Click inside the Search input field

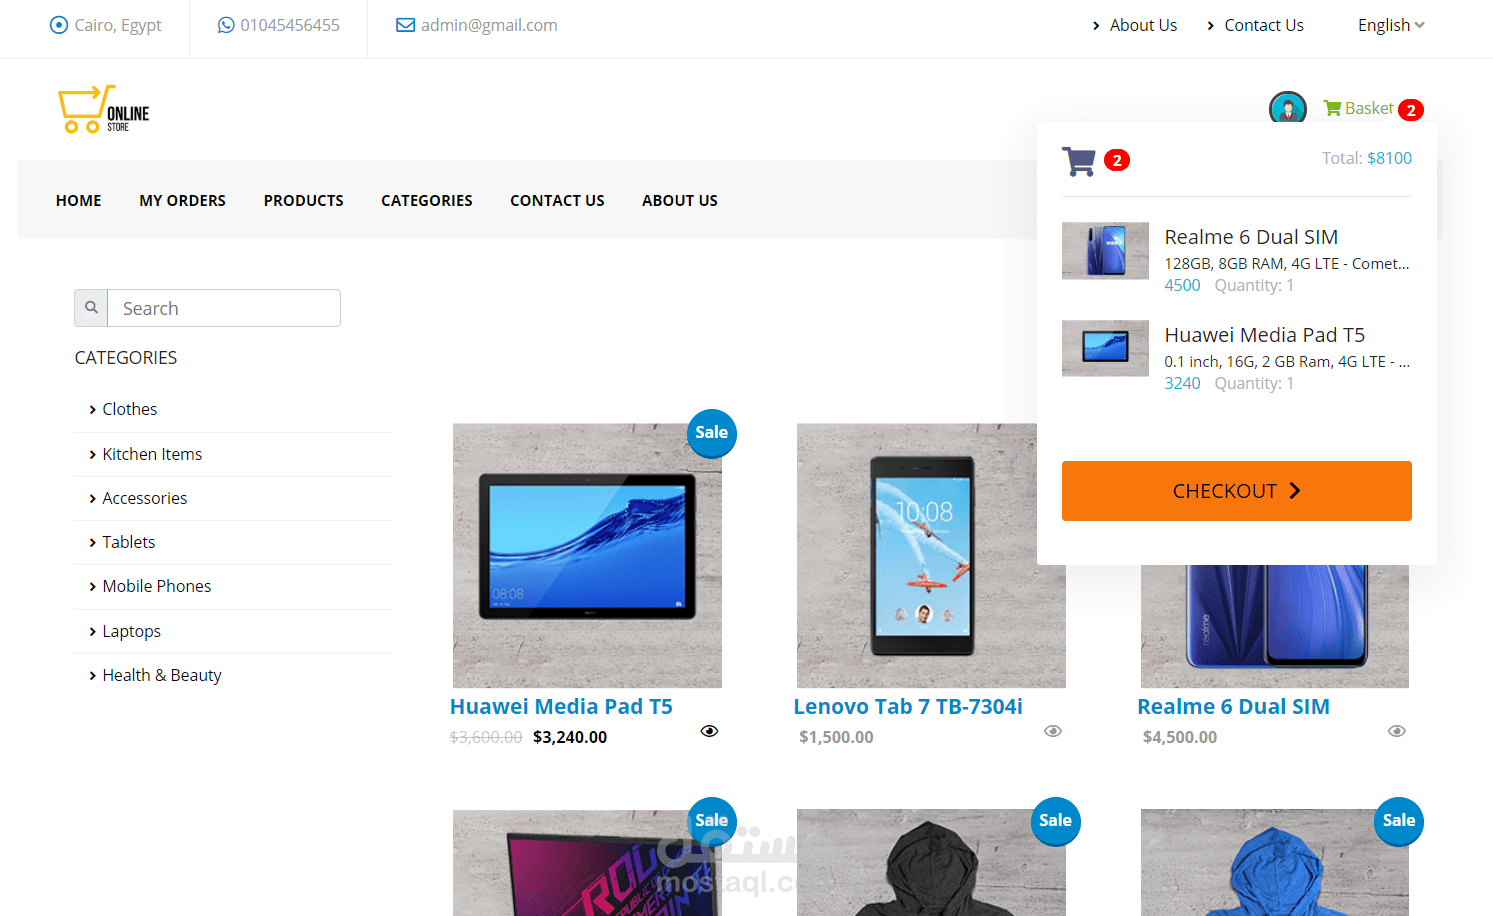tap(222, 308)
